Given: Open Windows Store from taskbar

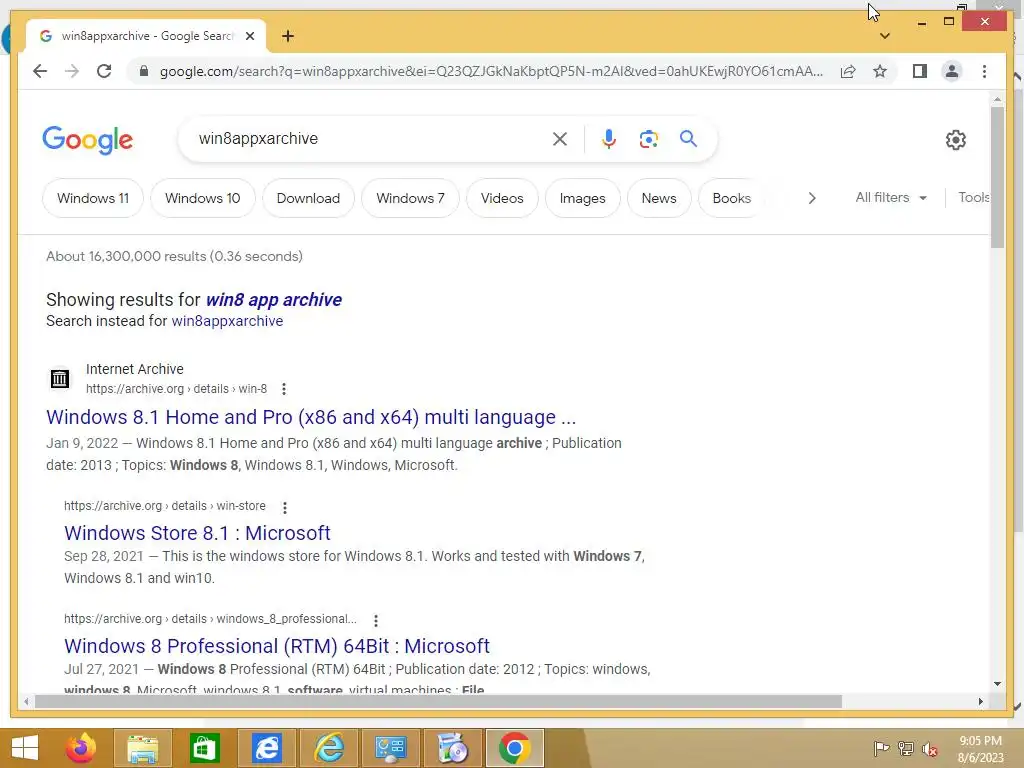Looking at the screenshot, I should 204,748.
